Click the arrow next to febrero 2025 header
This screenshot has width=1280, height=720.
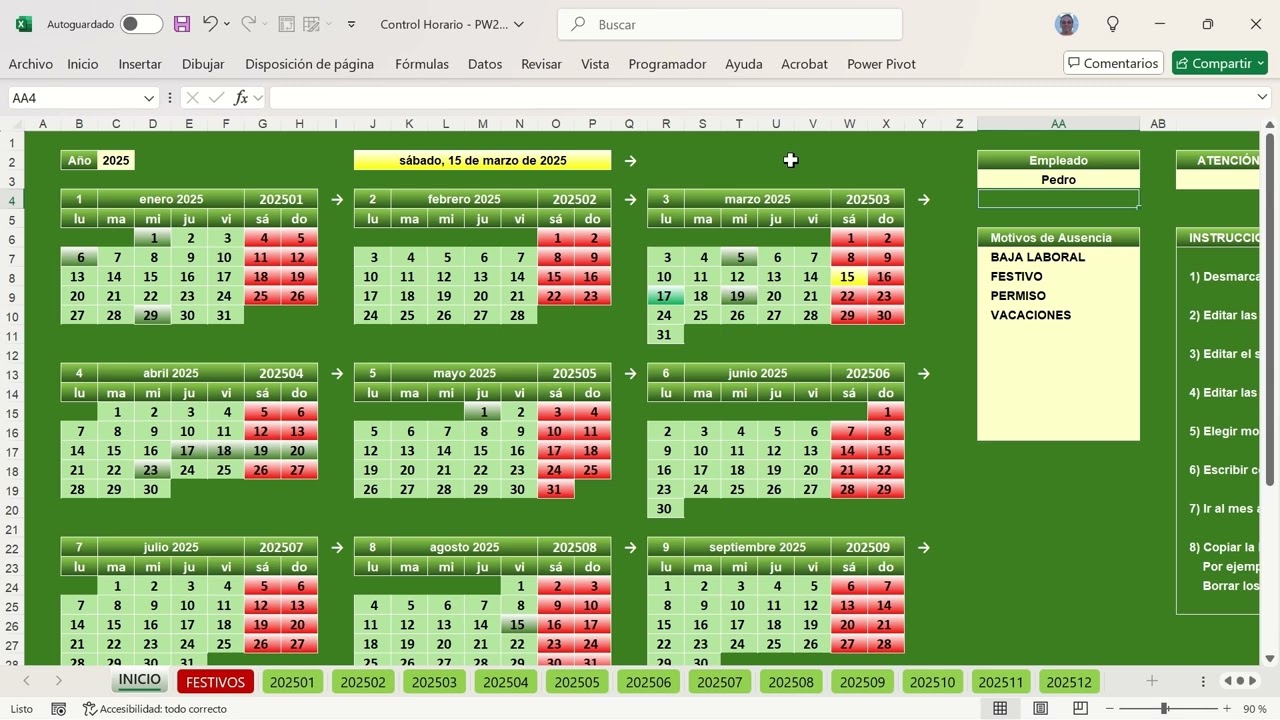coord(630,199)
